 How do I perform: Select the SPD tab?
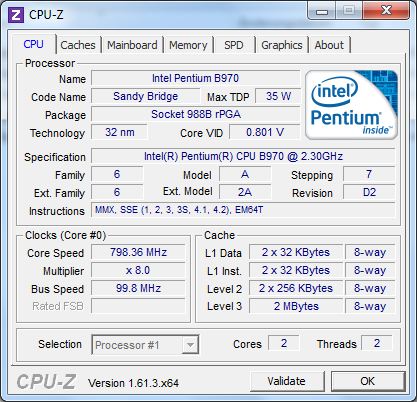tap(234, 45)
